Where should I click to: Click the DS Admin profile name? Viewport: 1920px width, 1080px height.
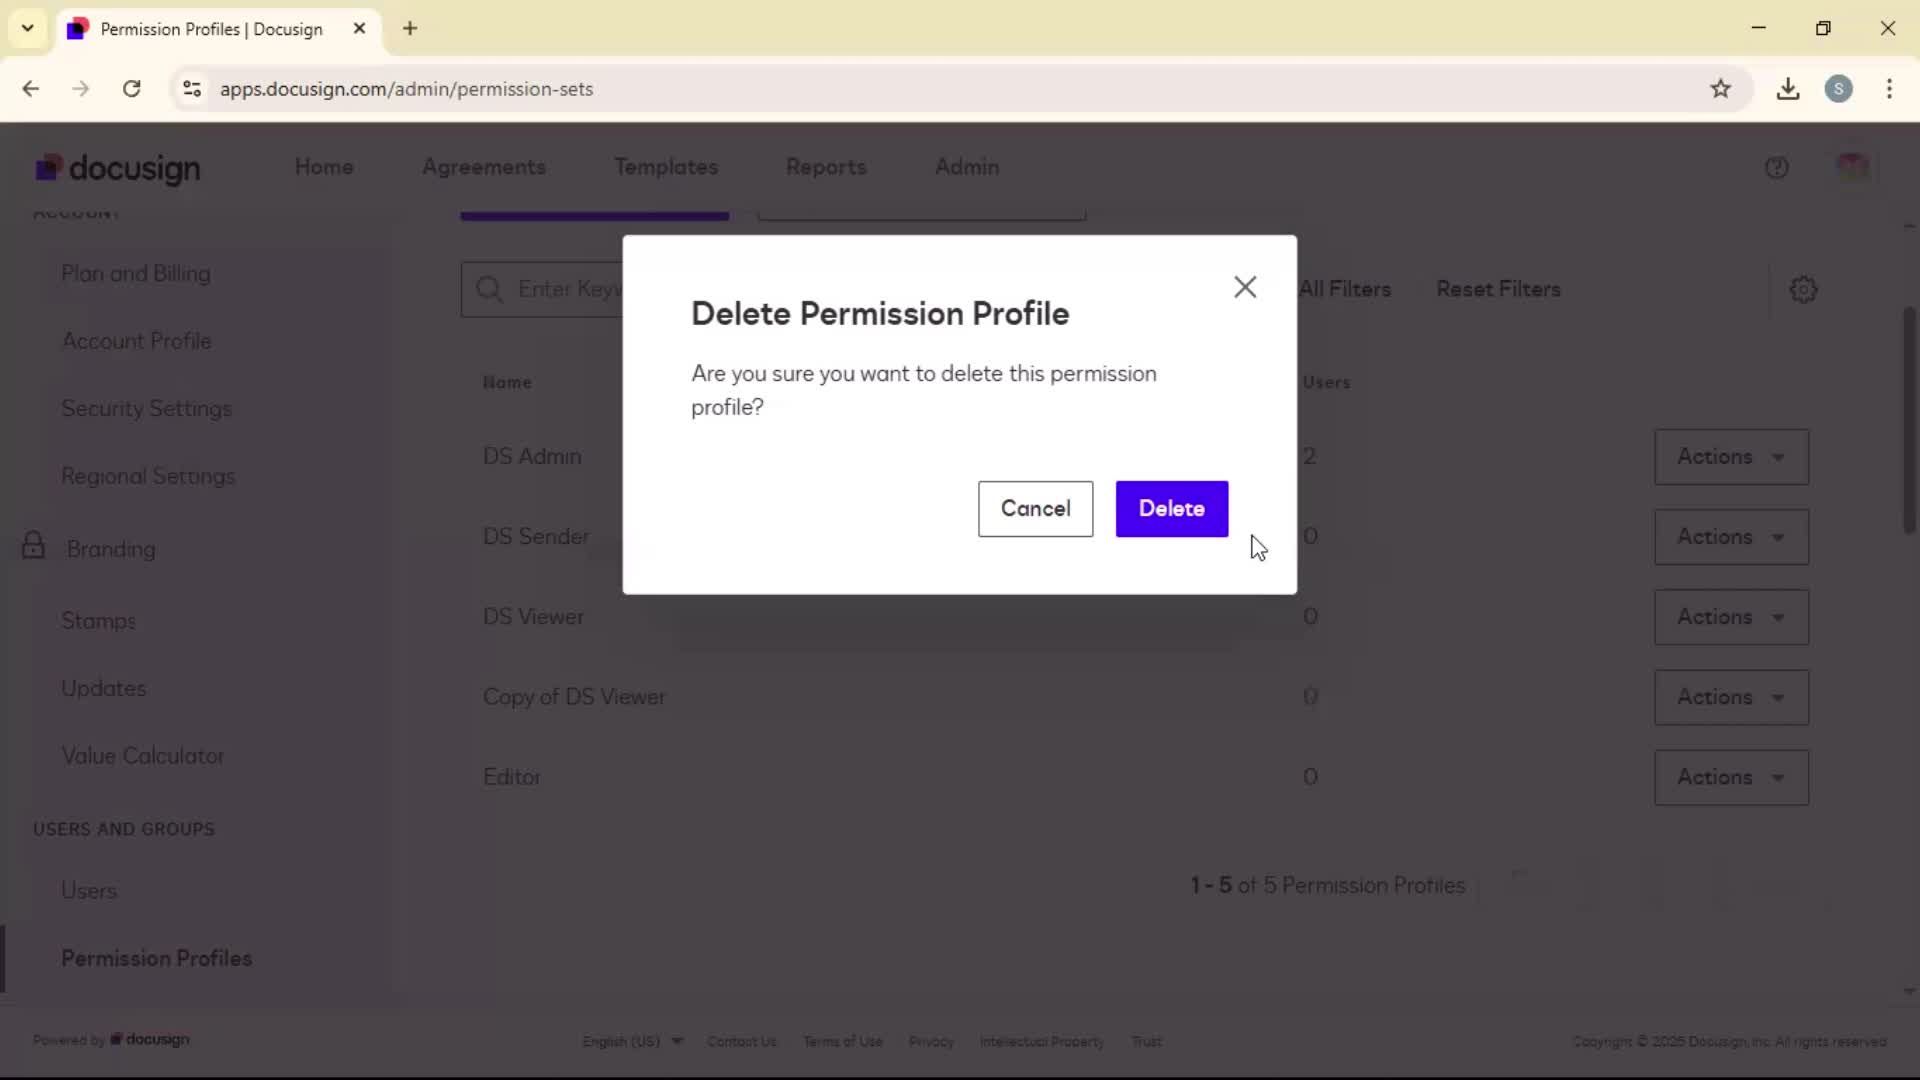point(532,457)
